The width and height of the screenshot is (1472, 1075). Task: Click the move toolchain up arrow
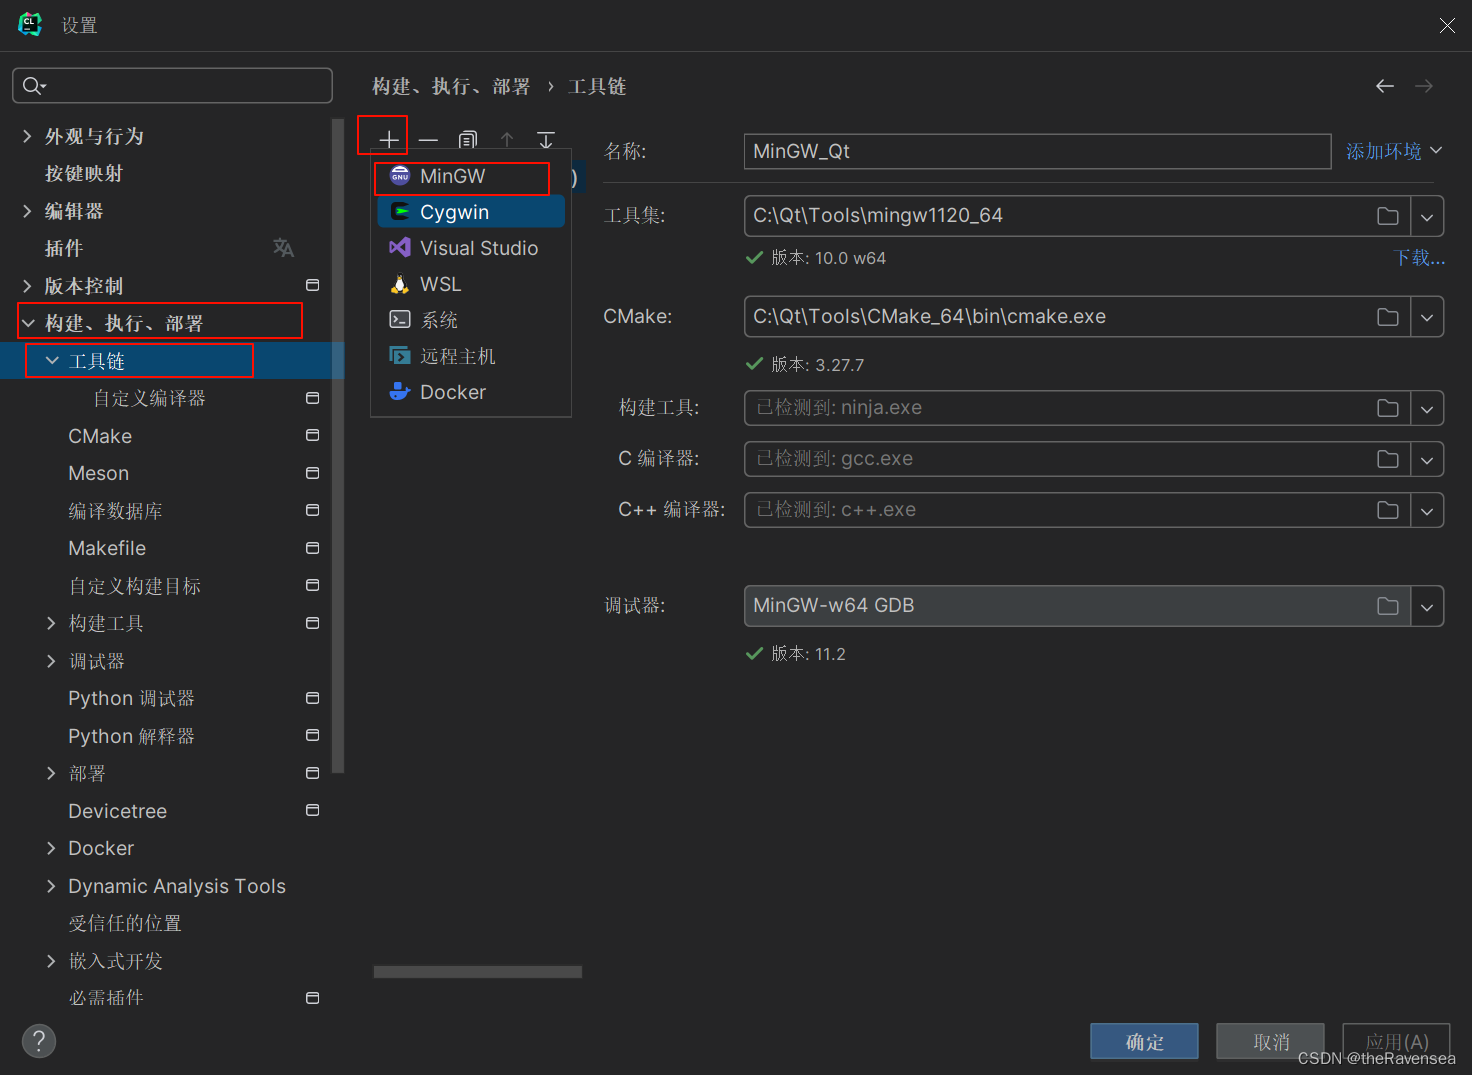pos(507,140)
